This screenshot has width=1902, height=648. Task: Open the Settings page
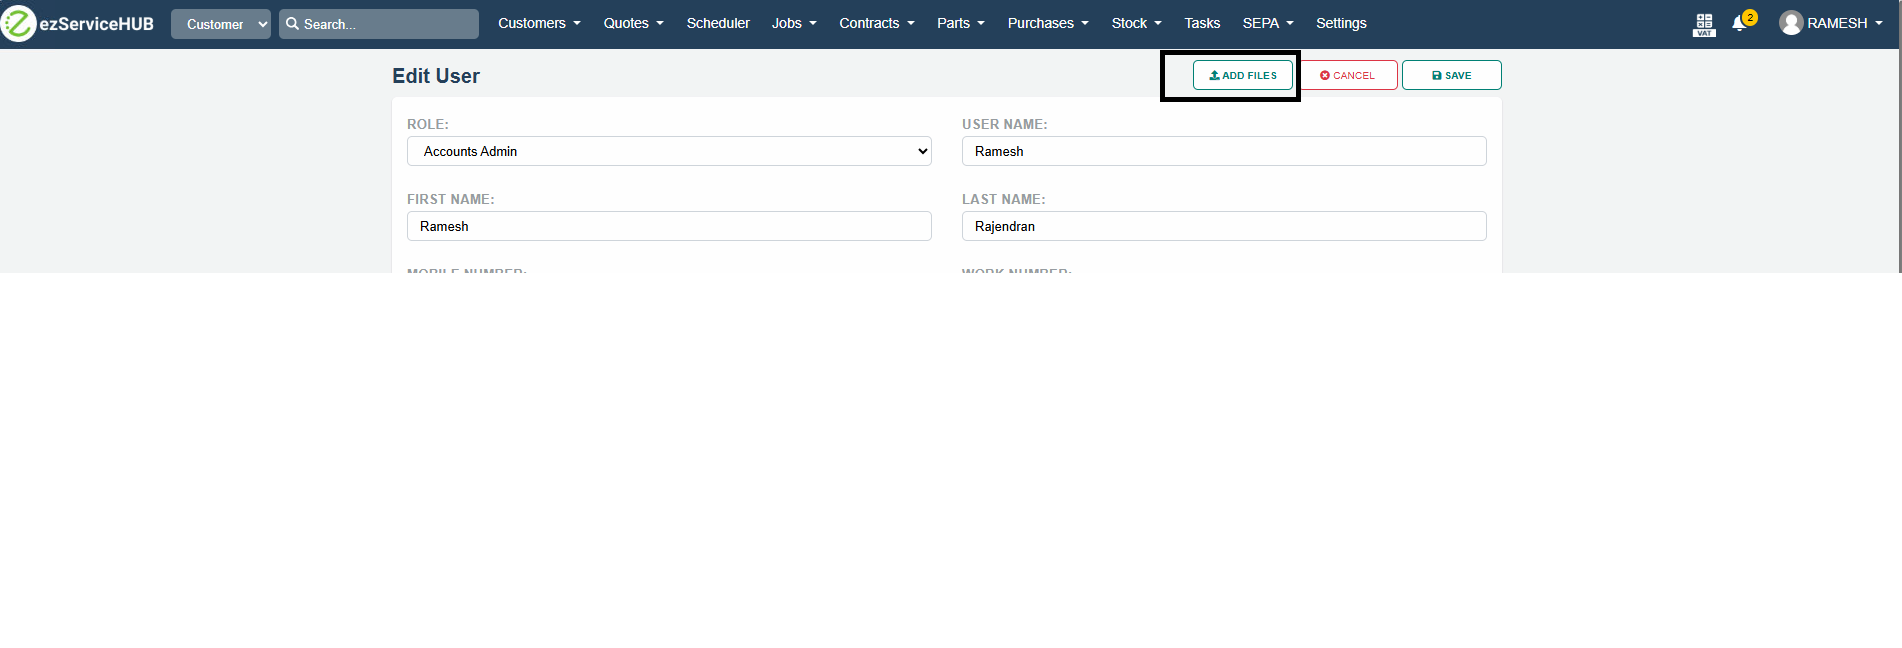coord(1341,23)
